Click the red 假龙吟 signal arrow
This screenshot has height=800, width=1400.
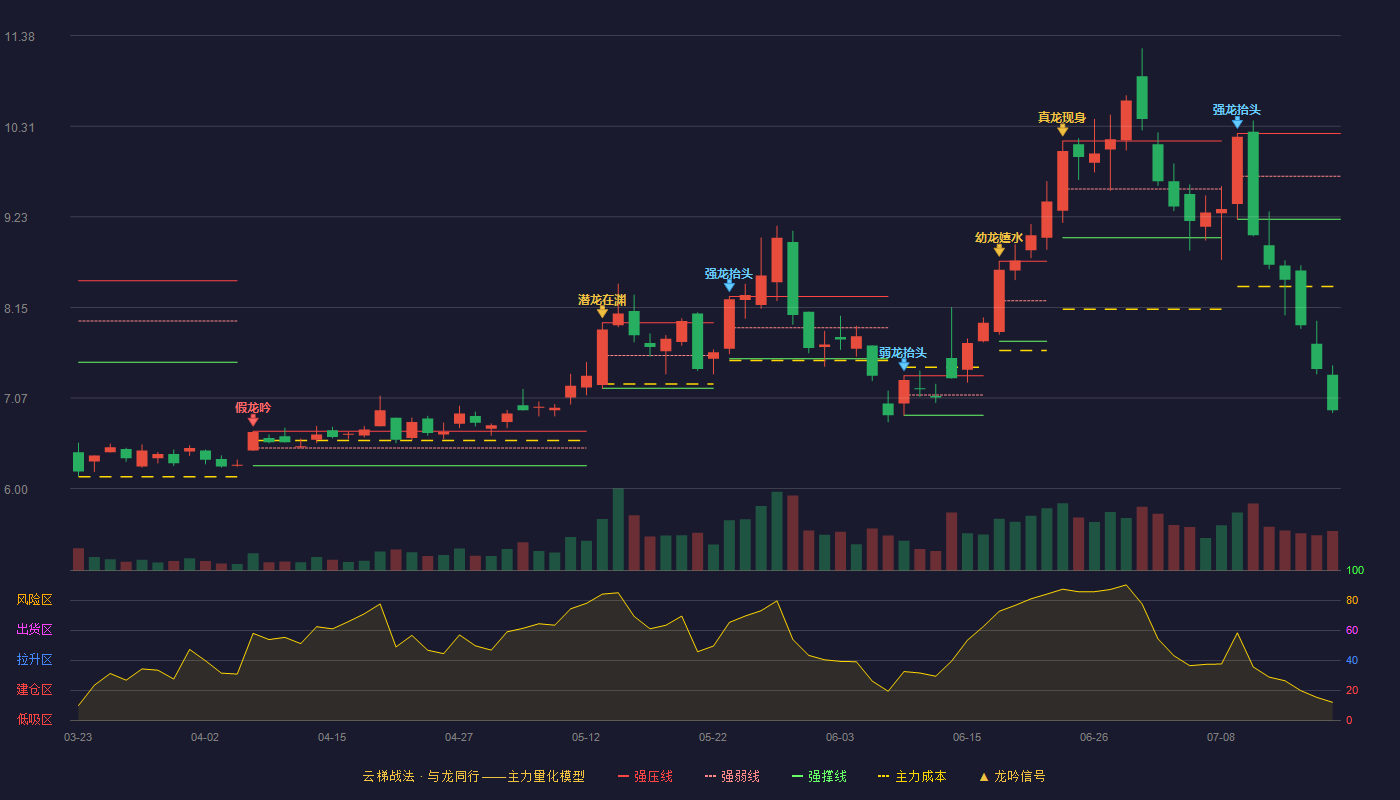pos(253,421)
